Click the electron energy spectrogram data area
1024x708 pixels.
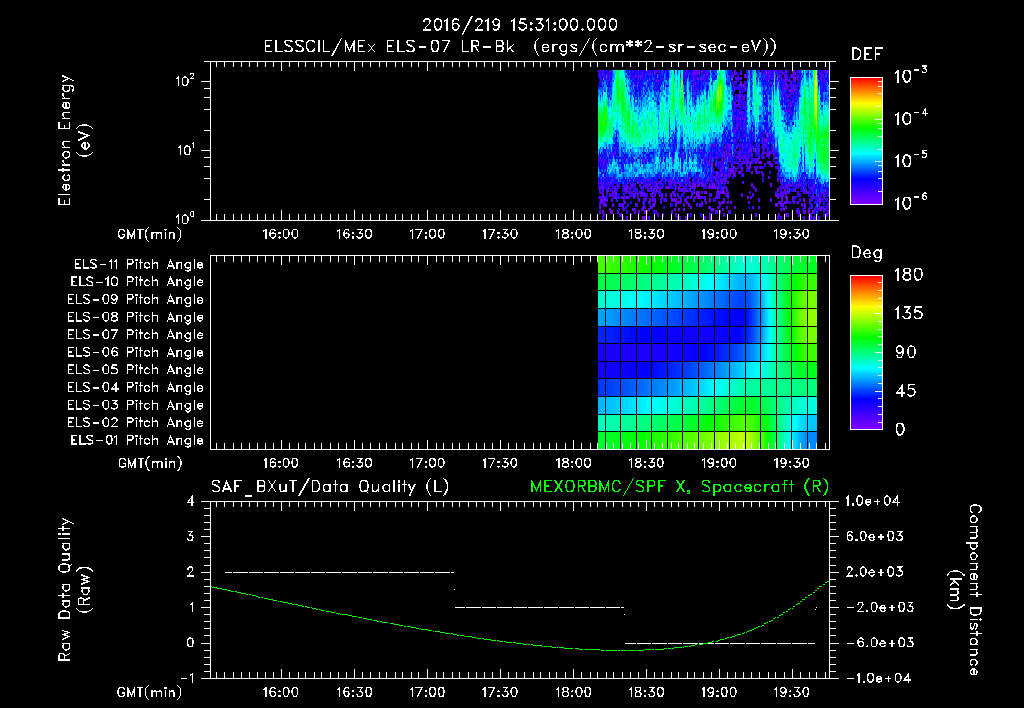pyautogui.click(x=713, y=144)
